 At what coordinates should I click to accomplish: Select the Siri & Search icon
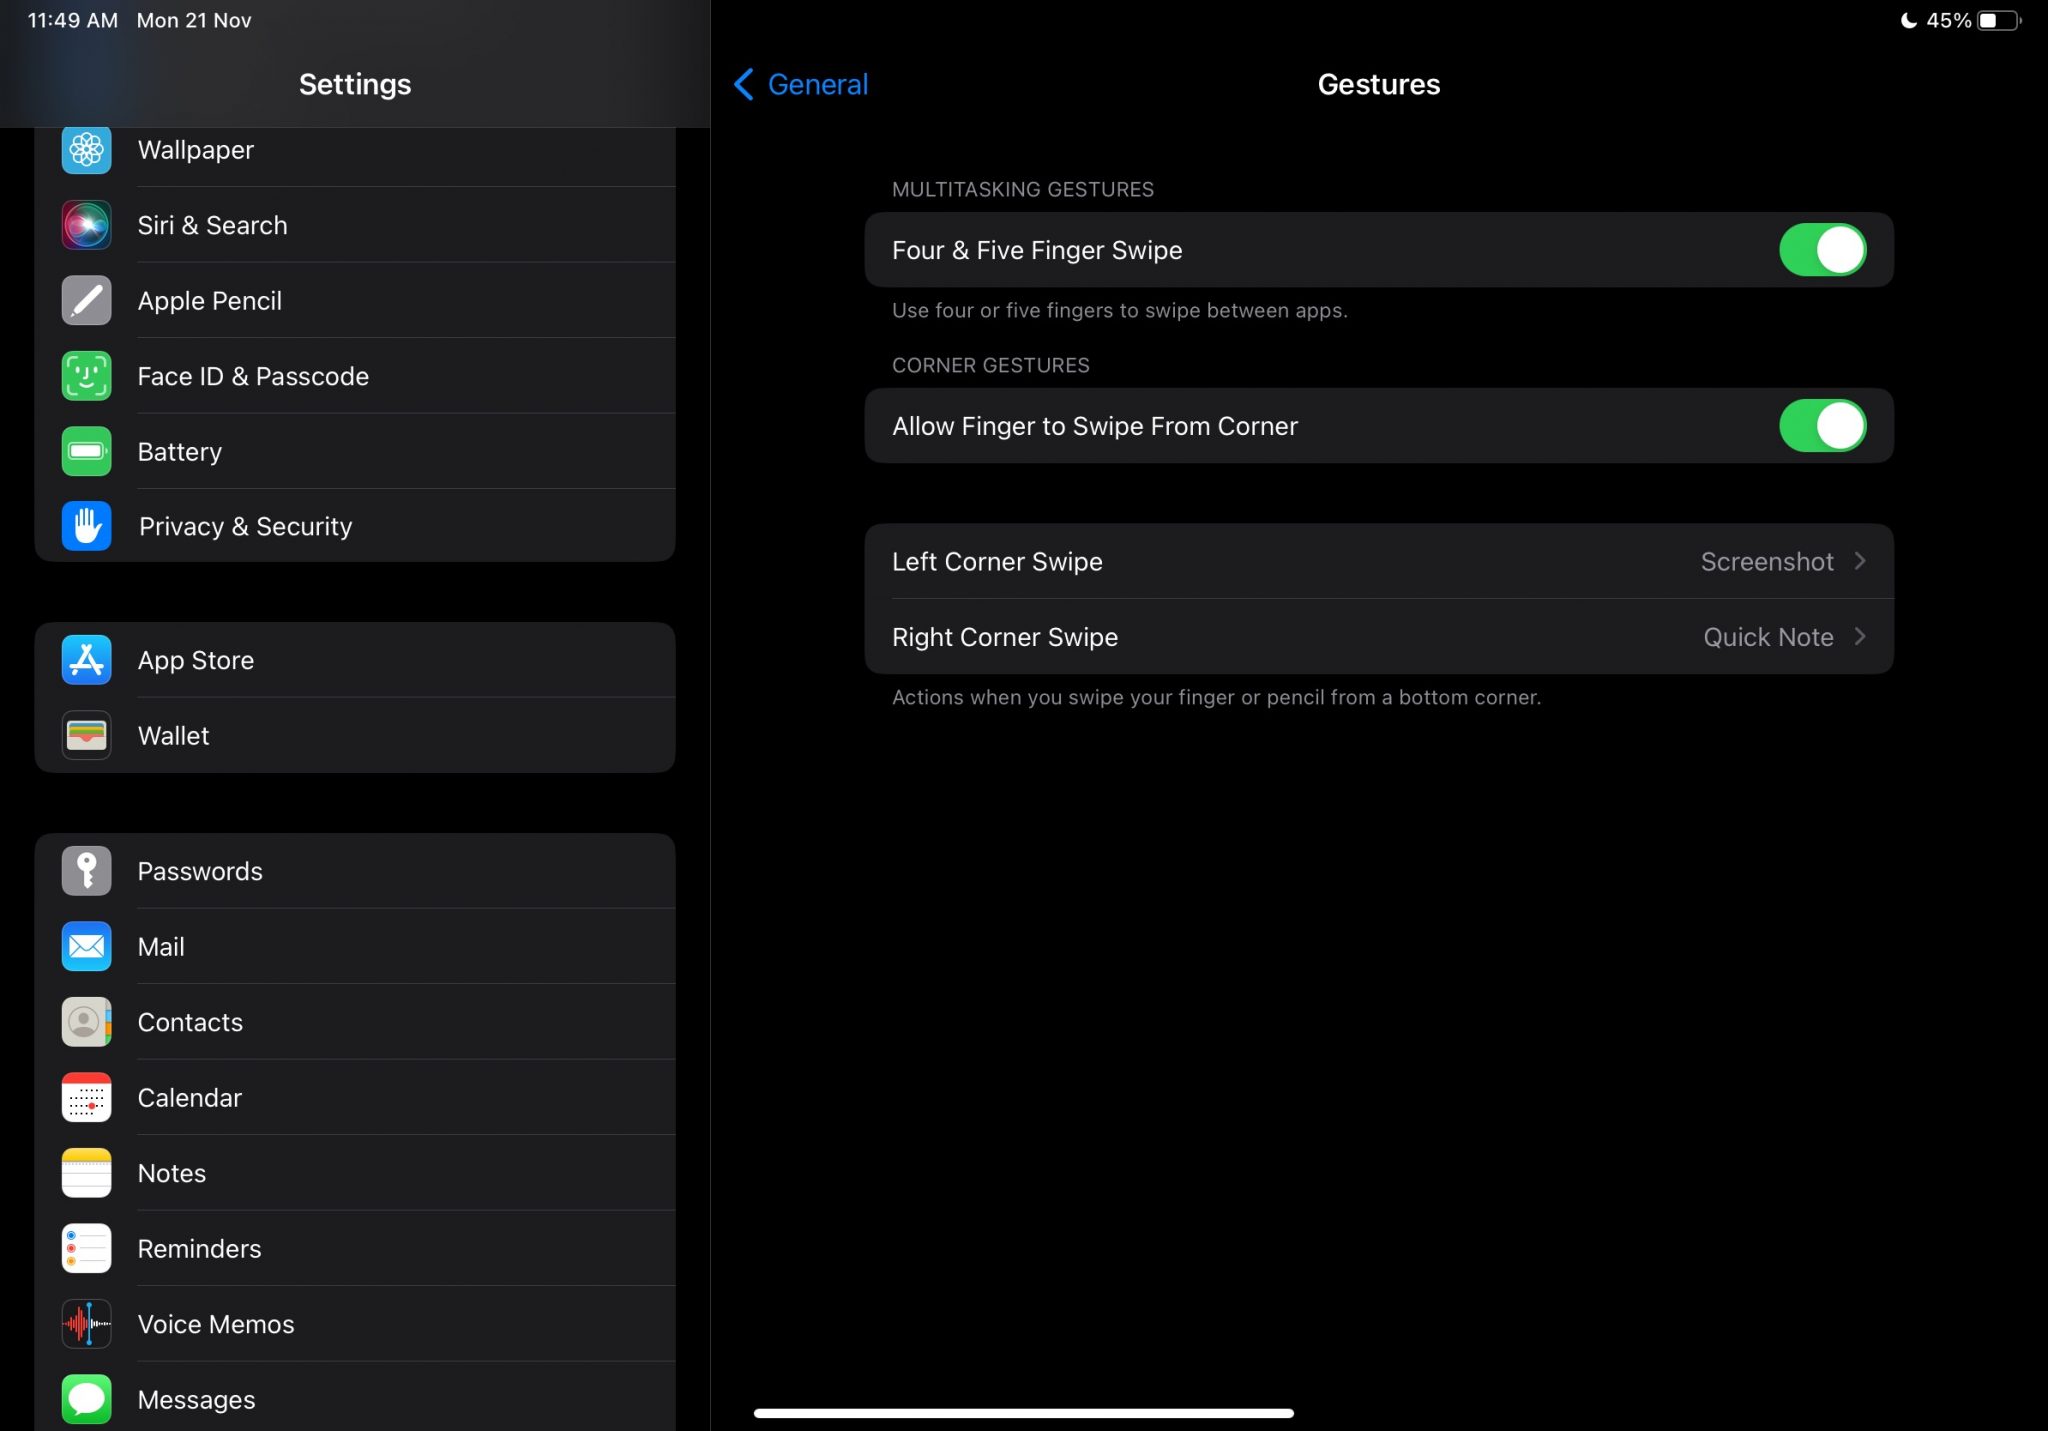[x=86, y=225]
